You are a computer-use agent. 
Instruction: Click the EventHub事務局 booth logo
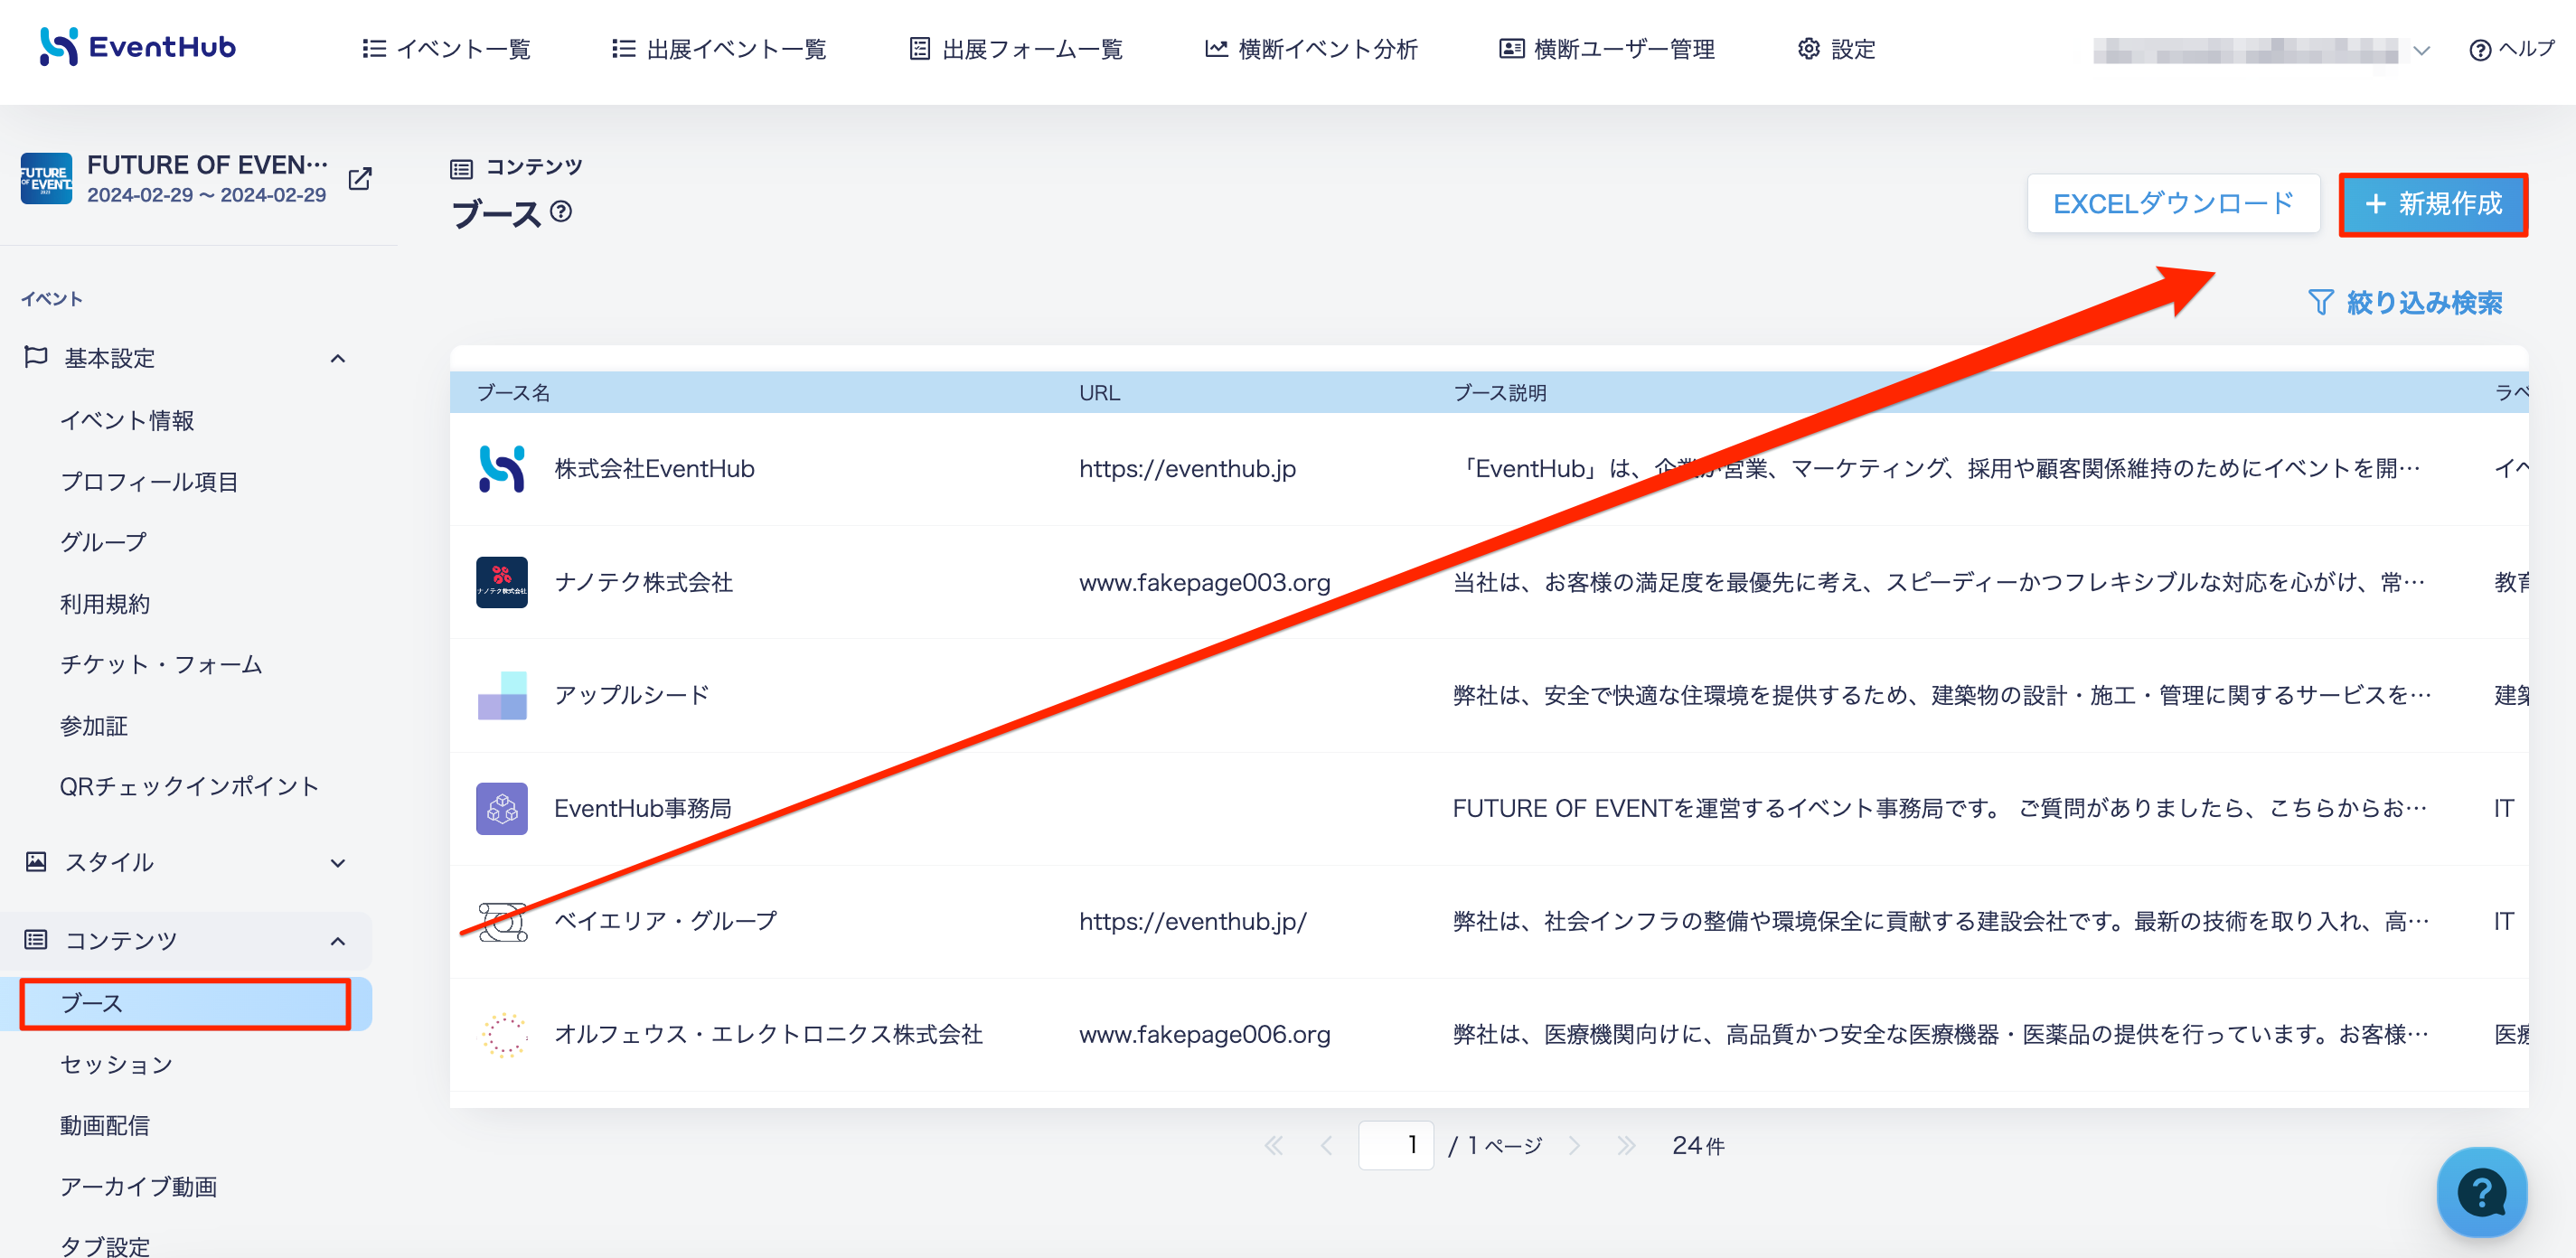point(502,808)
